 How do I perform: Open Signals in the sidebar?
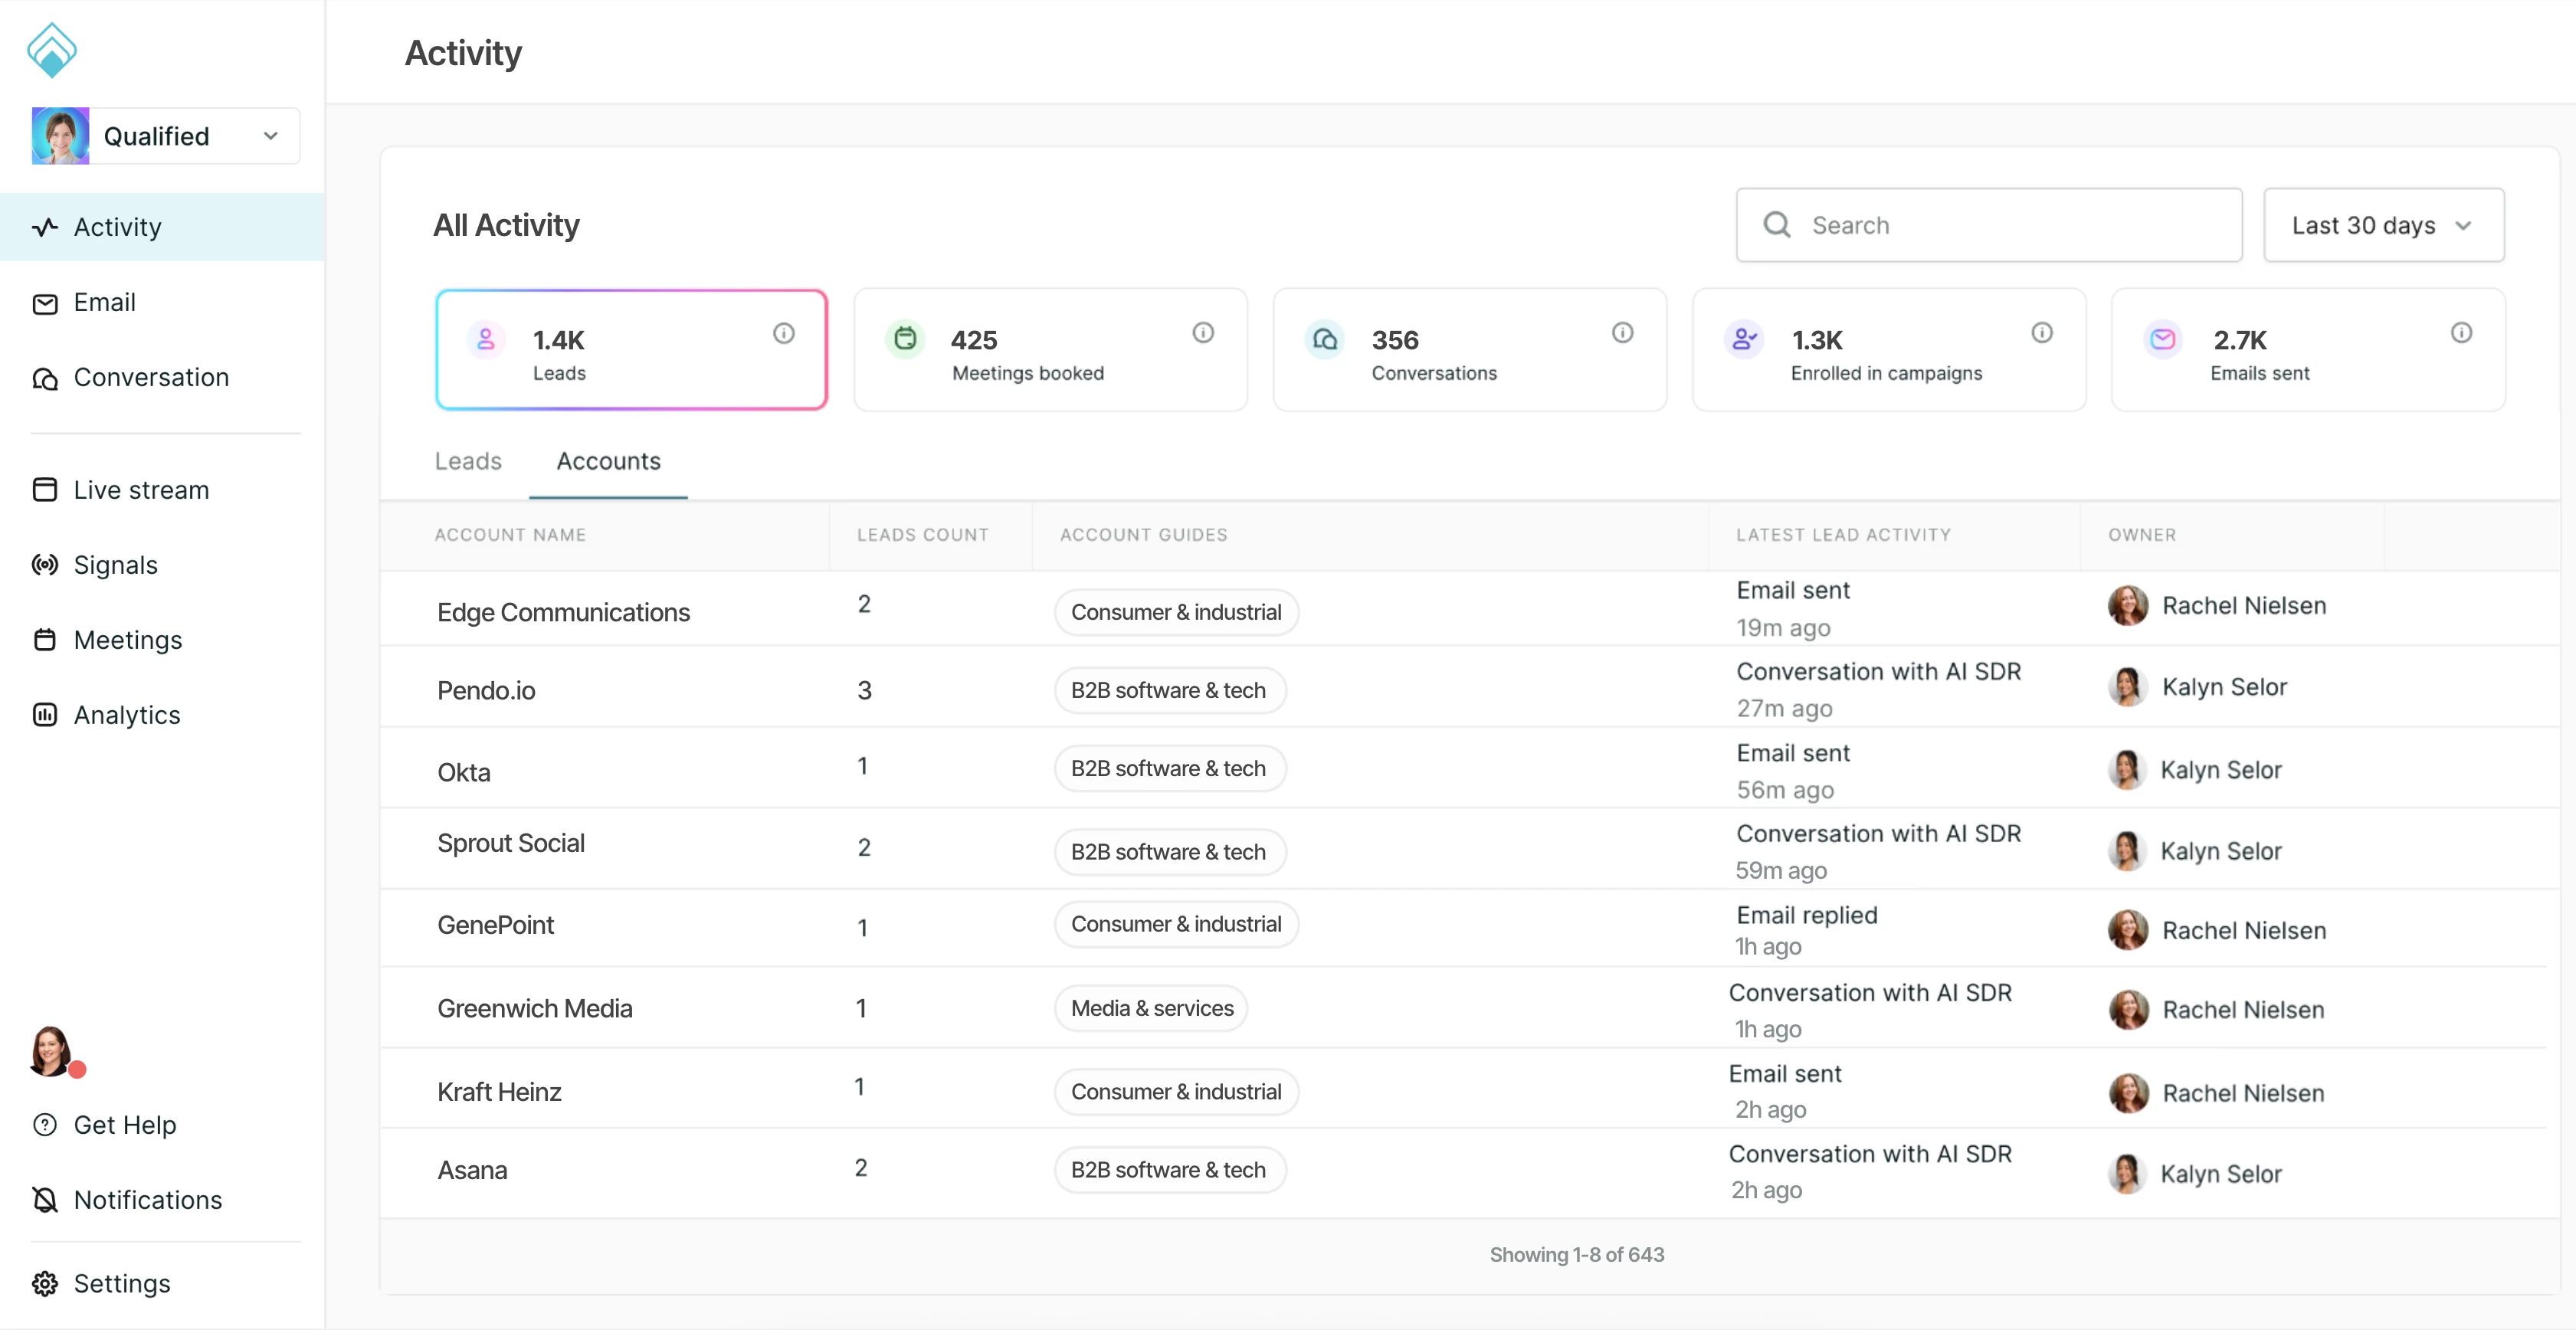point(95,565)
